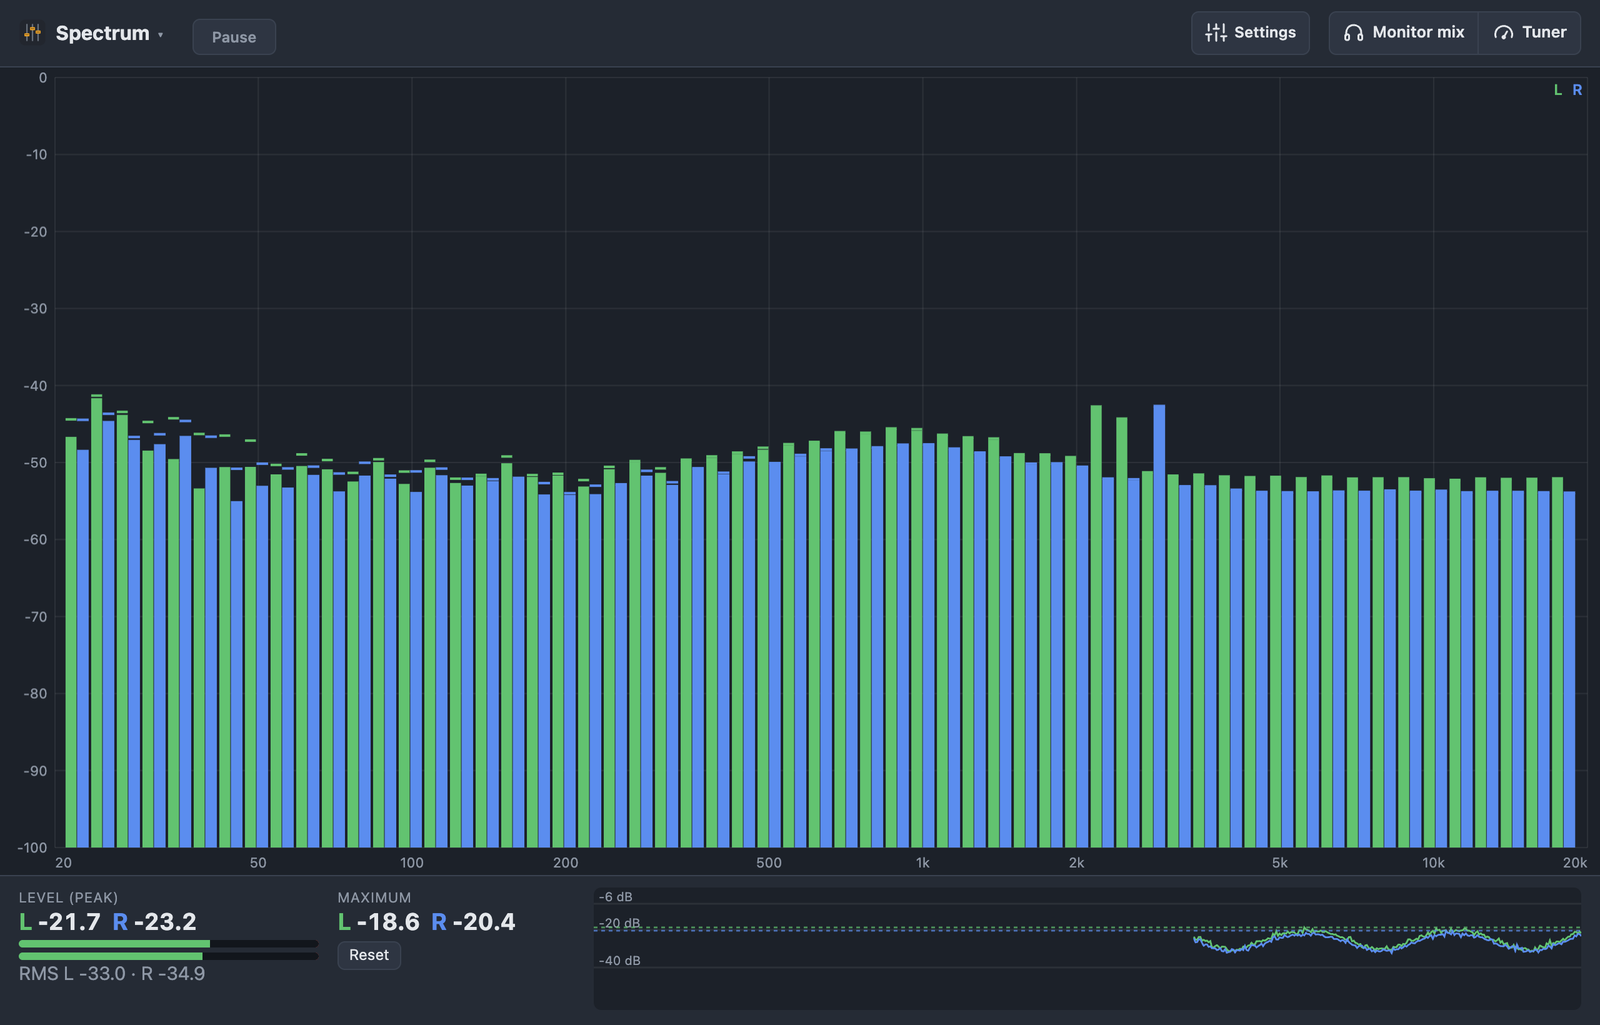The width and height of the screenshot is (1600, 1025).
Task: Click the R -23.2 peak value
Action: point(155,922)
